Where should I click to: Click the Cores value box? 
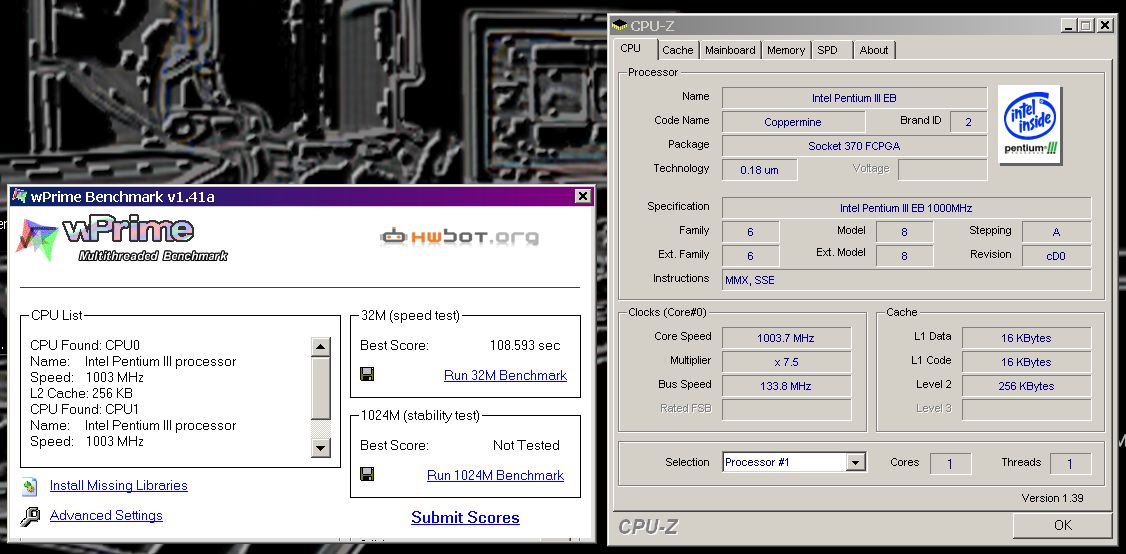click(x=951, y=463)
